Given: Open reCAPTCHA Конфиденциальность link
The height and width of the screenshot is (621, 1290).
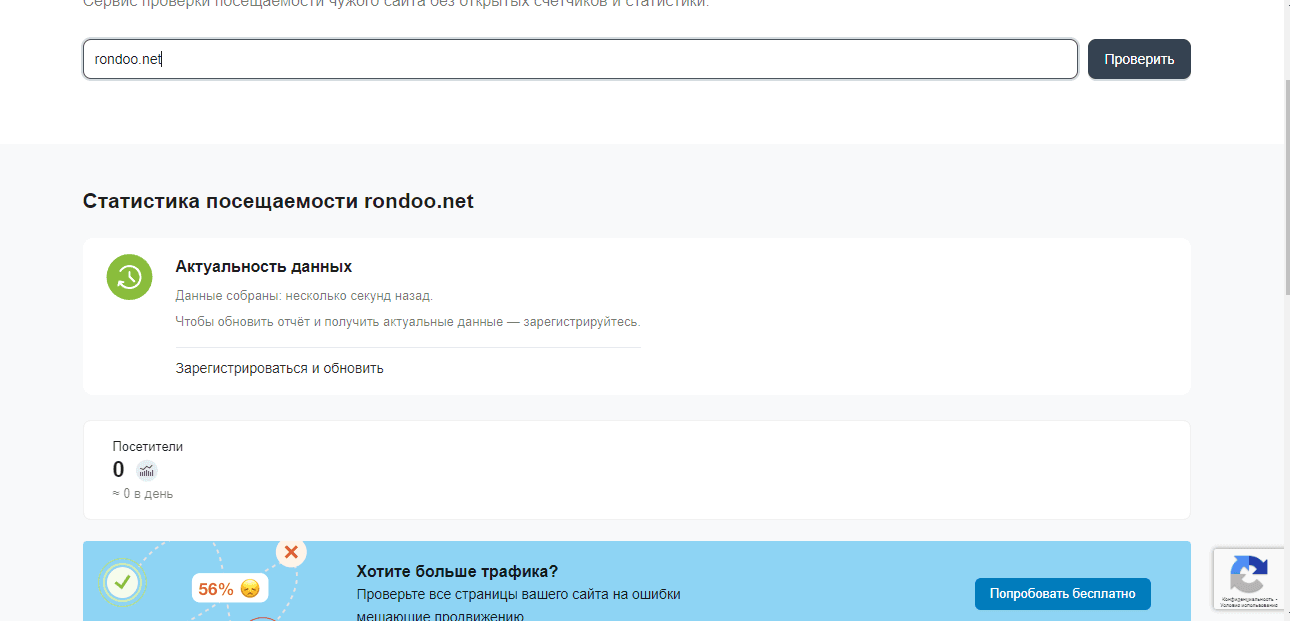Looking at the screenshot, I should click(1244, 598).
